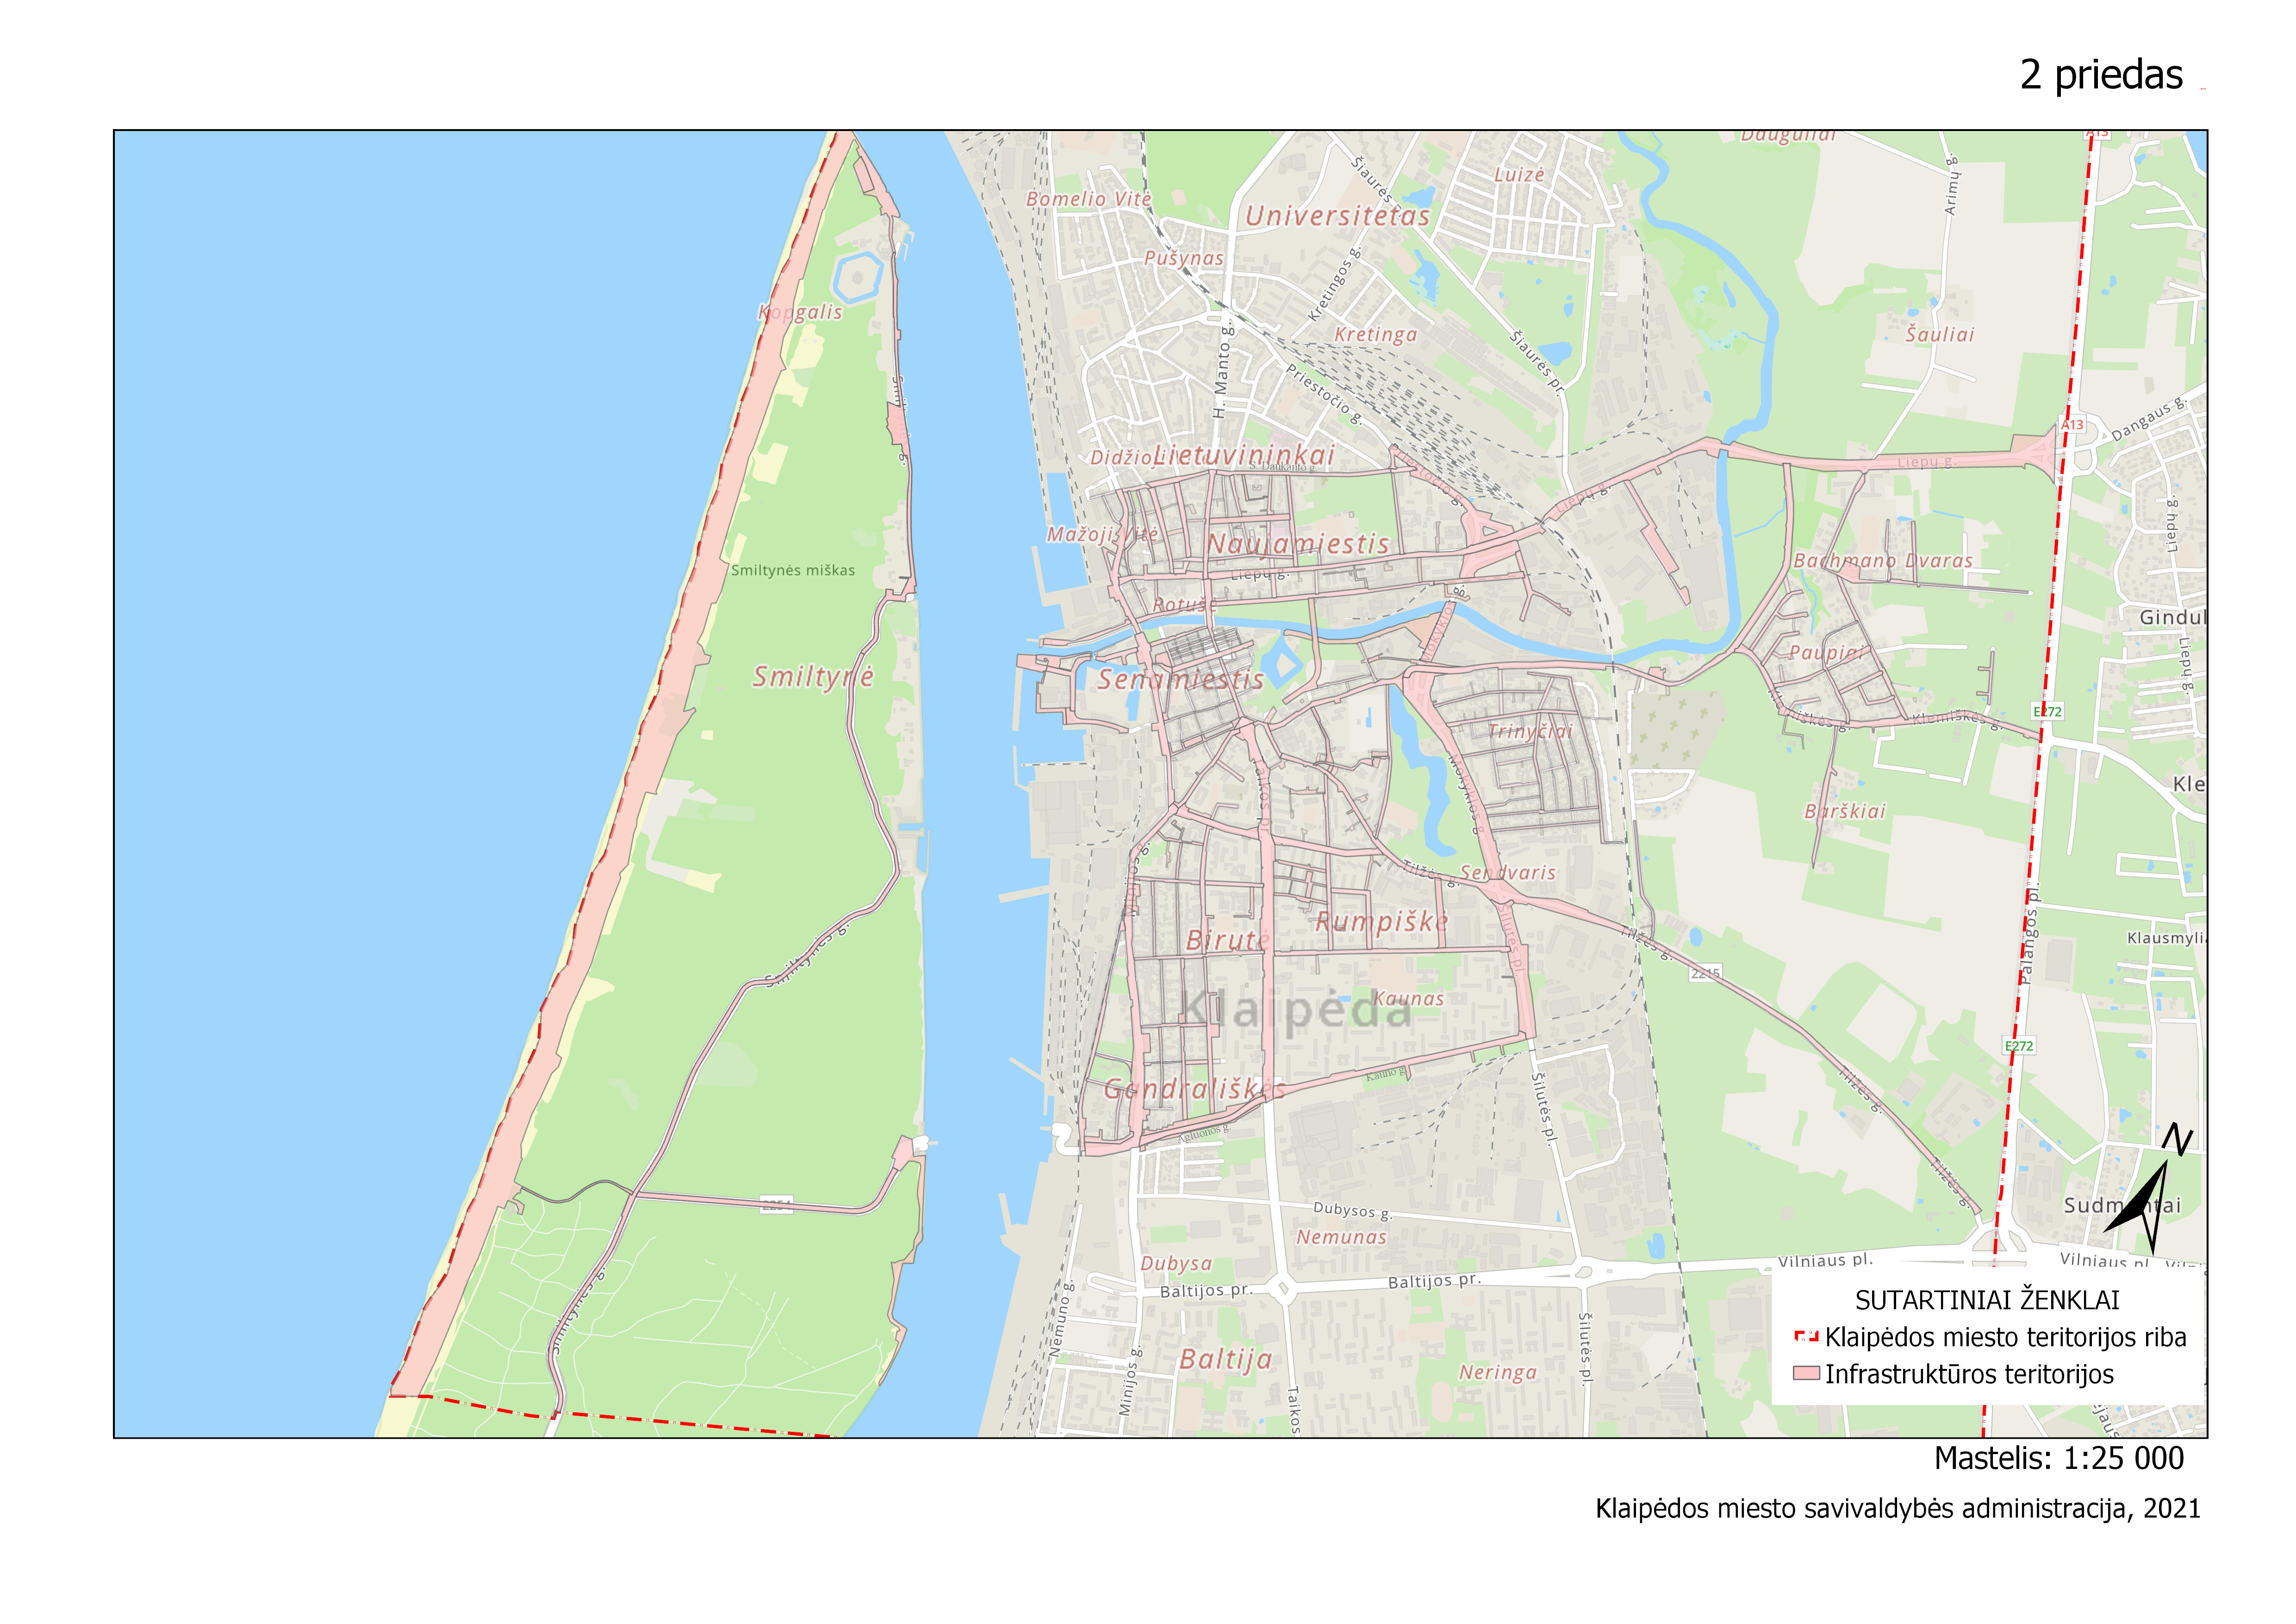Click the 2215 road number shield
Image resolution: width=2296 pixels, height=1624 pixels.
pos(1705,973)
